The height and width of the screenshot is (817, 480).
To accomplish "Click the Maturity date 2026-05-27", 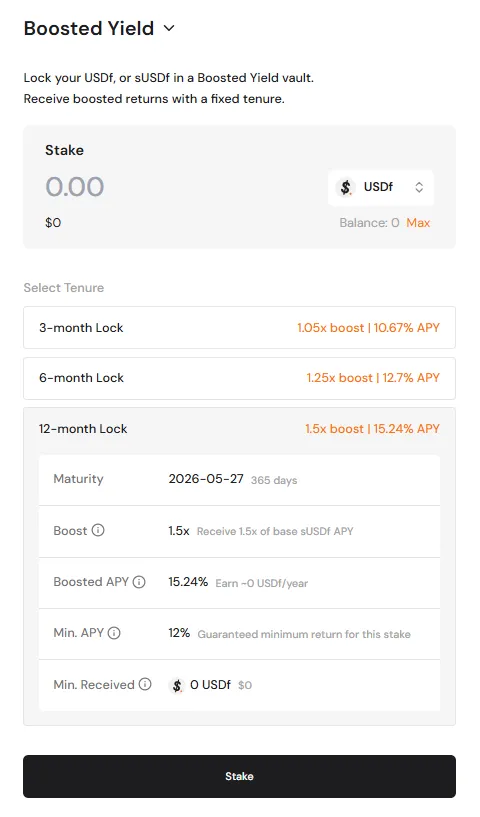I will point(206,479).
